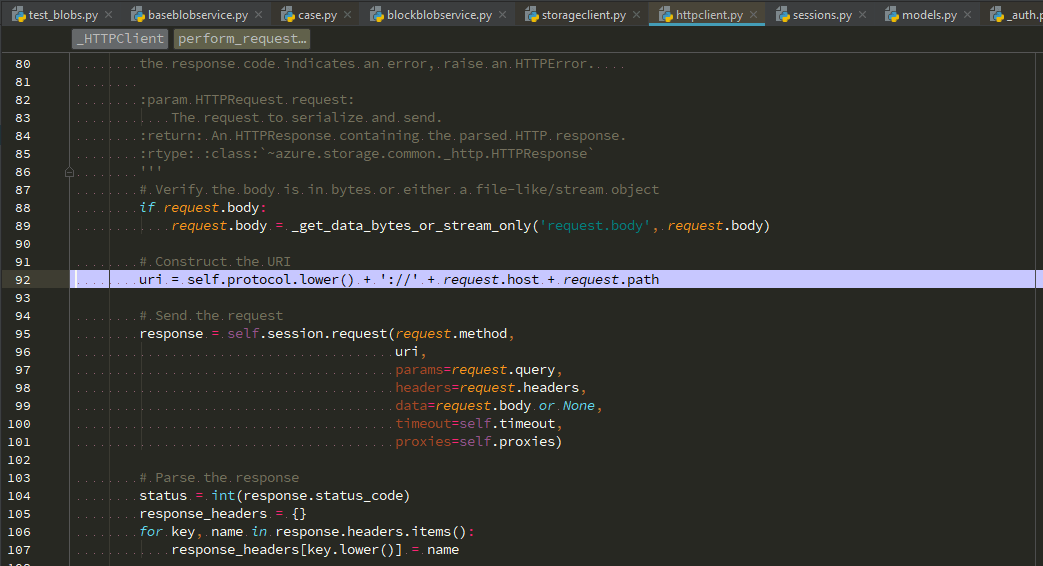This screenshot has height=566, width=1043.
Task: Switch to sessions.py tab
Action: 822,15
